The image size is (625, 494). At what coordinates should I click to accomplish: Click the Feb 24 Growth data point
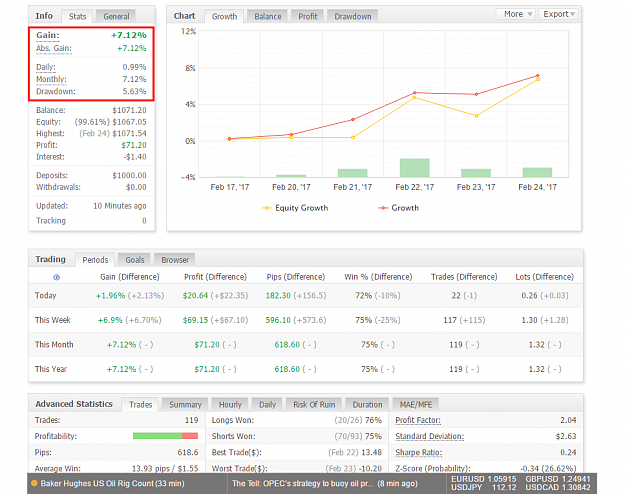click(538, 75)
